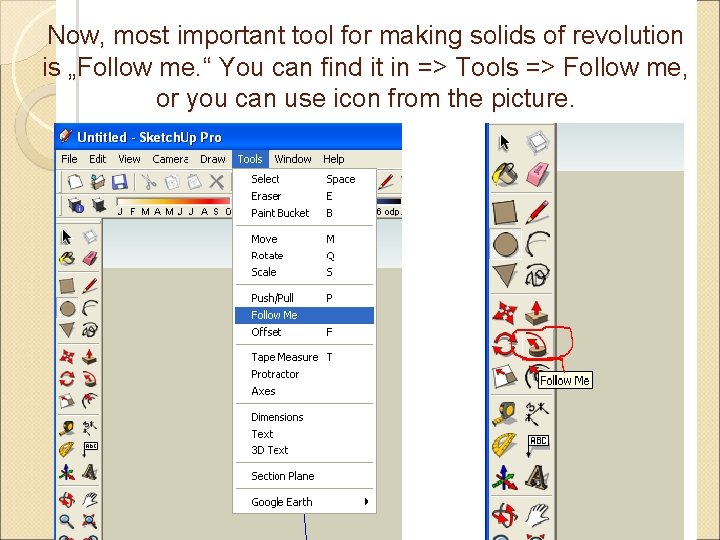Viewport: 720px width, 540px height.
Task: Pick the Text ABC label tool in the enlarged palette
Action: click(x=537, y=444)
